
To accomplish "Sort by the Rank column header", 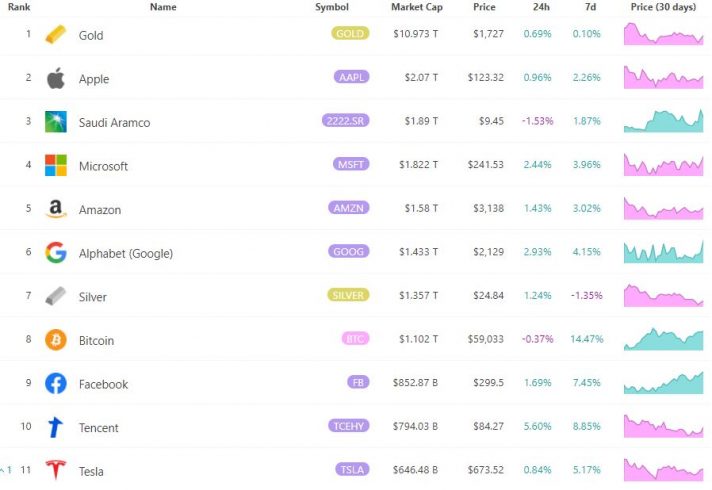I will (19, 7).
